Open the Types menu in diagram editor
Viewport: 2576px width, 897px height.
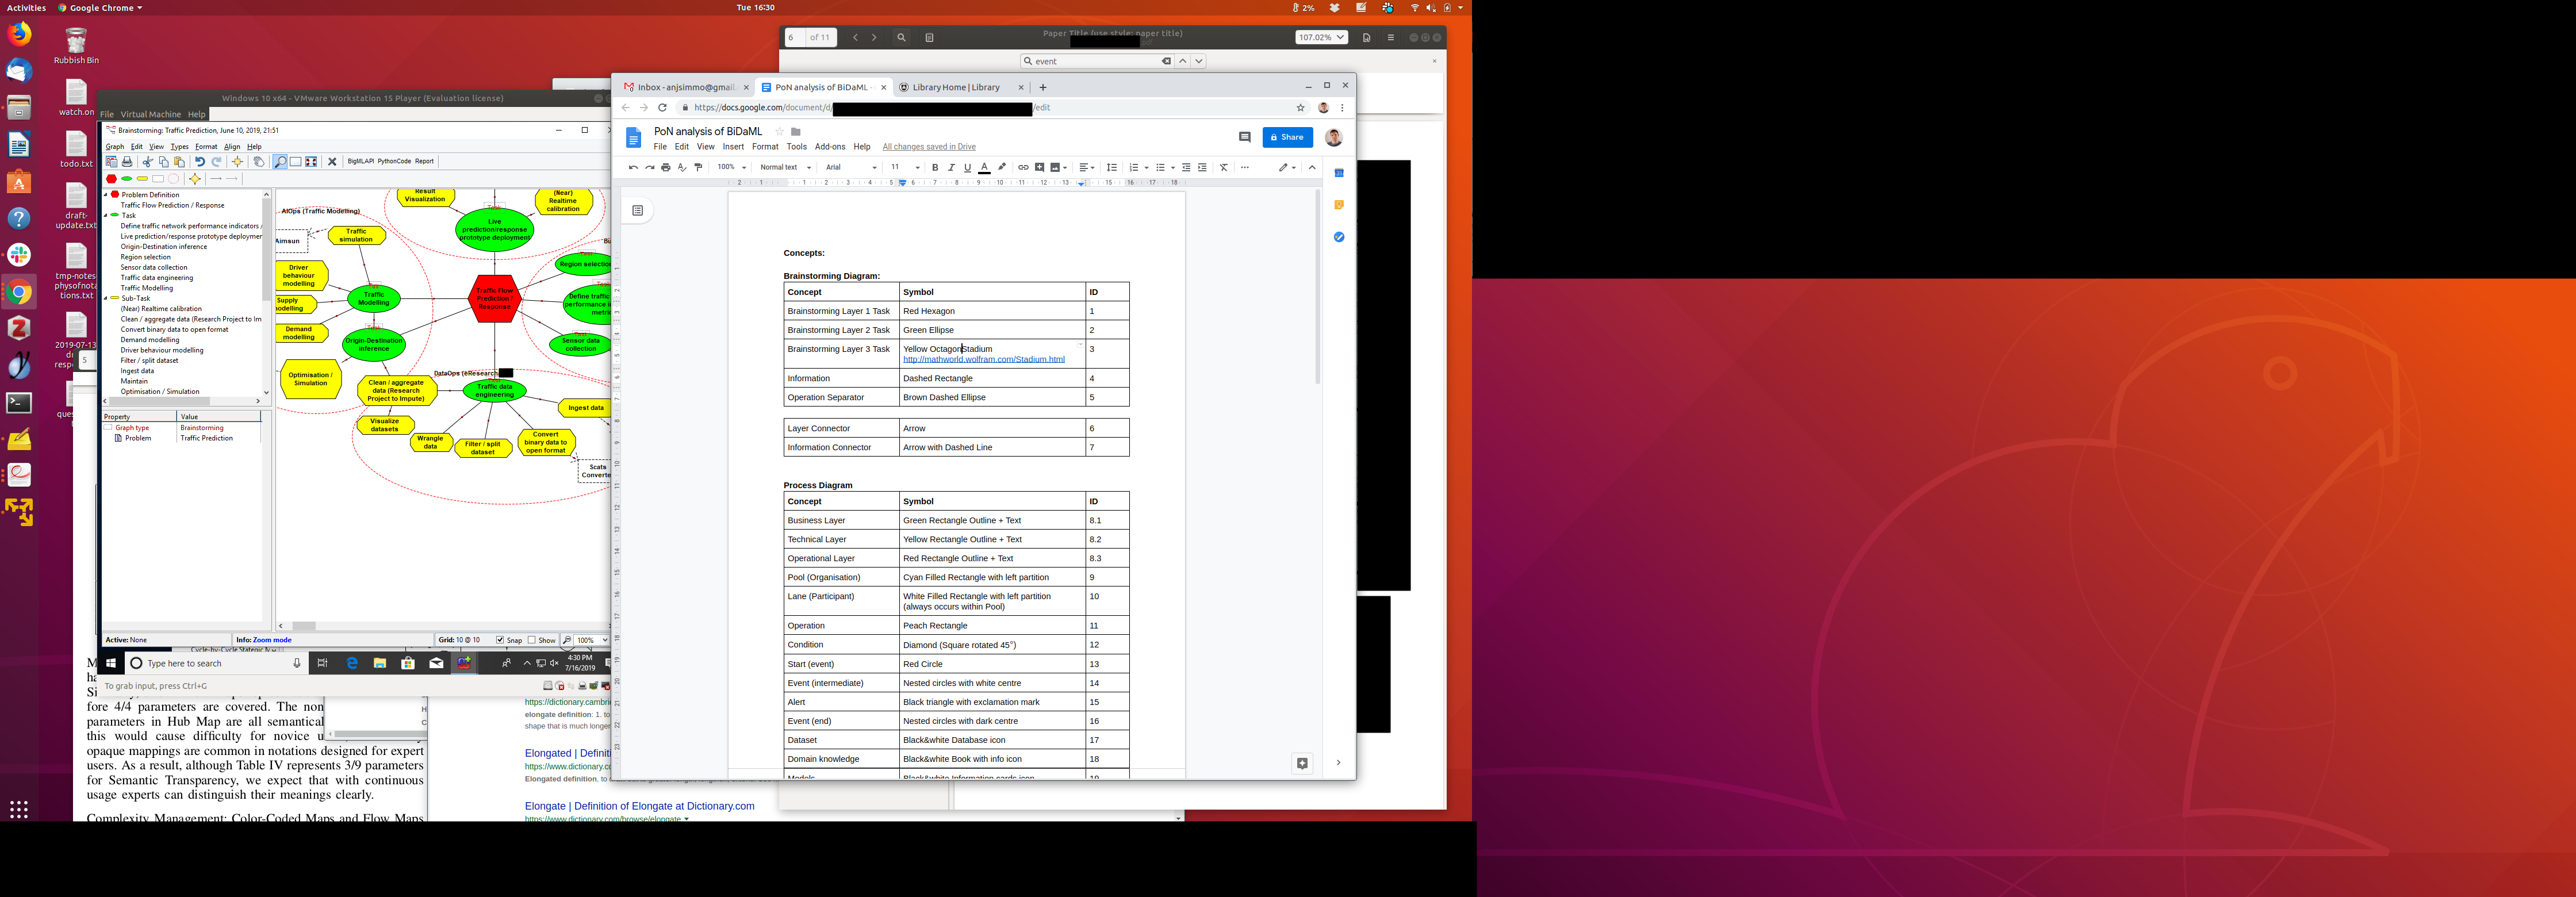pos(179,147)
